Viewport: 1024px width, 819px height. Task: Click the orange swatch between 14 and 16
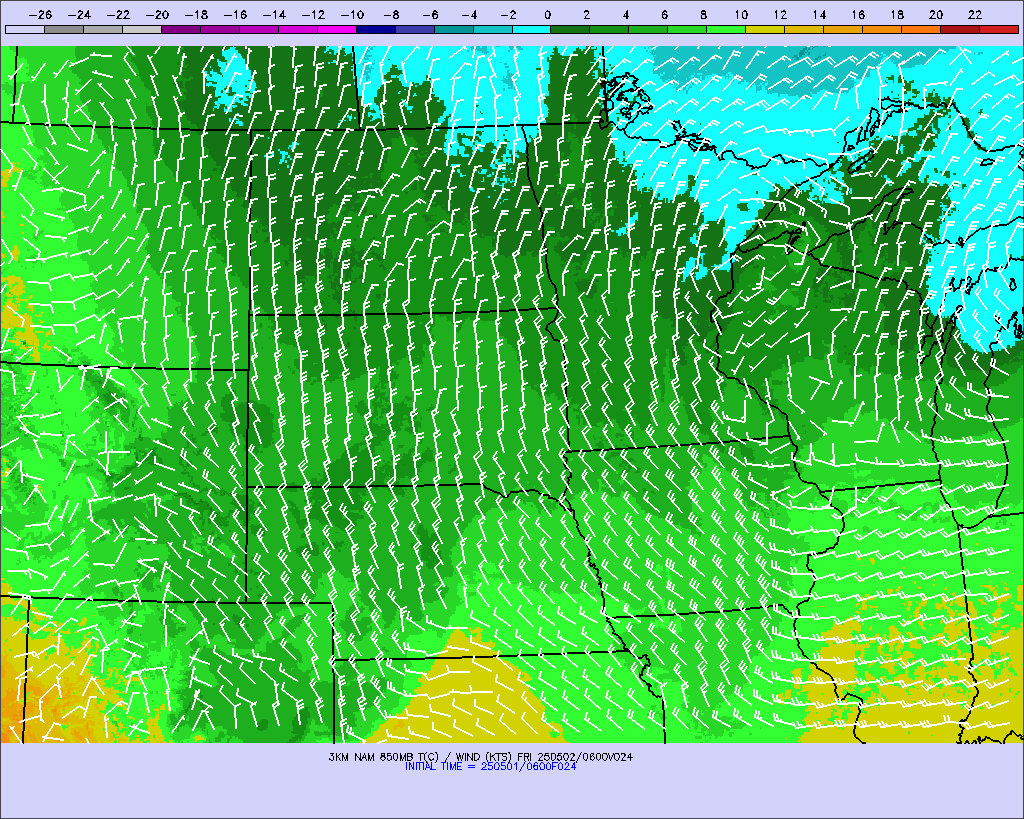click(x=843, y=29)
